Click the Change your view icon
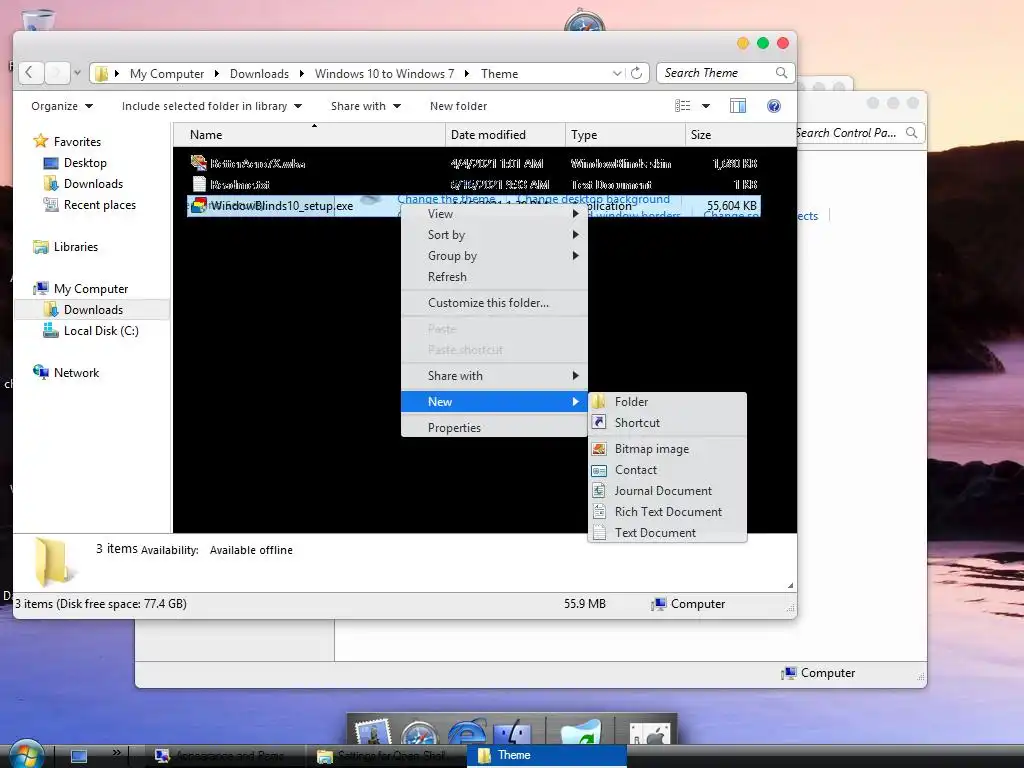Viewport: 1024px width, 768px height. pyautogui.click(x=682, y=106)
